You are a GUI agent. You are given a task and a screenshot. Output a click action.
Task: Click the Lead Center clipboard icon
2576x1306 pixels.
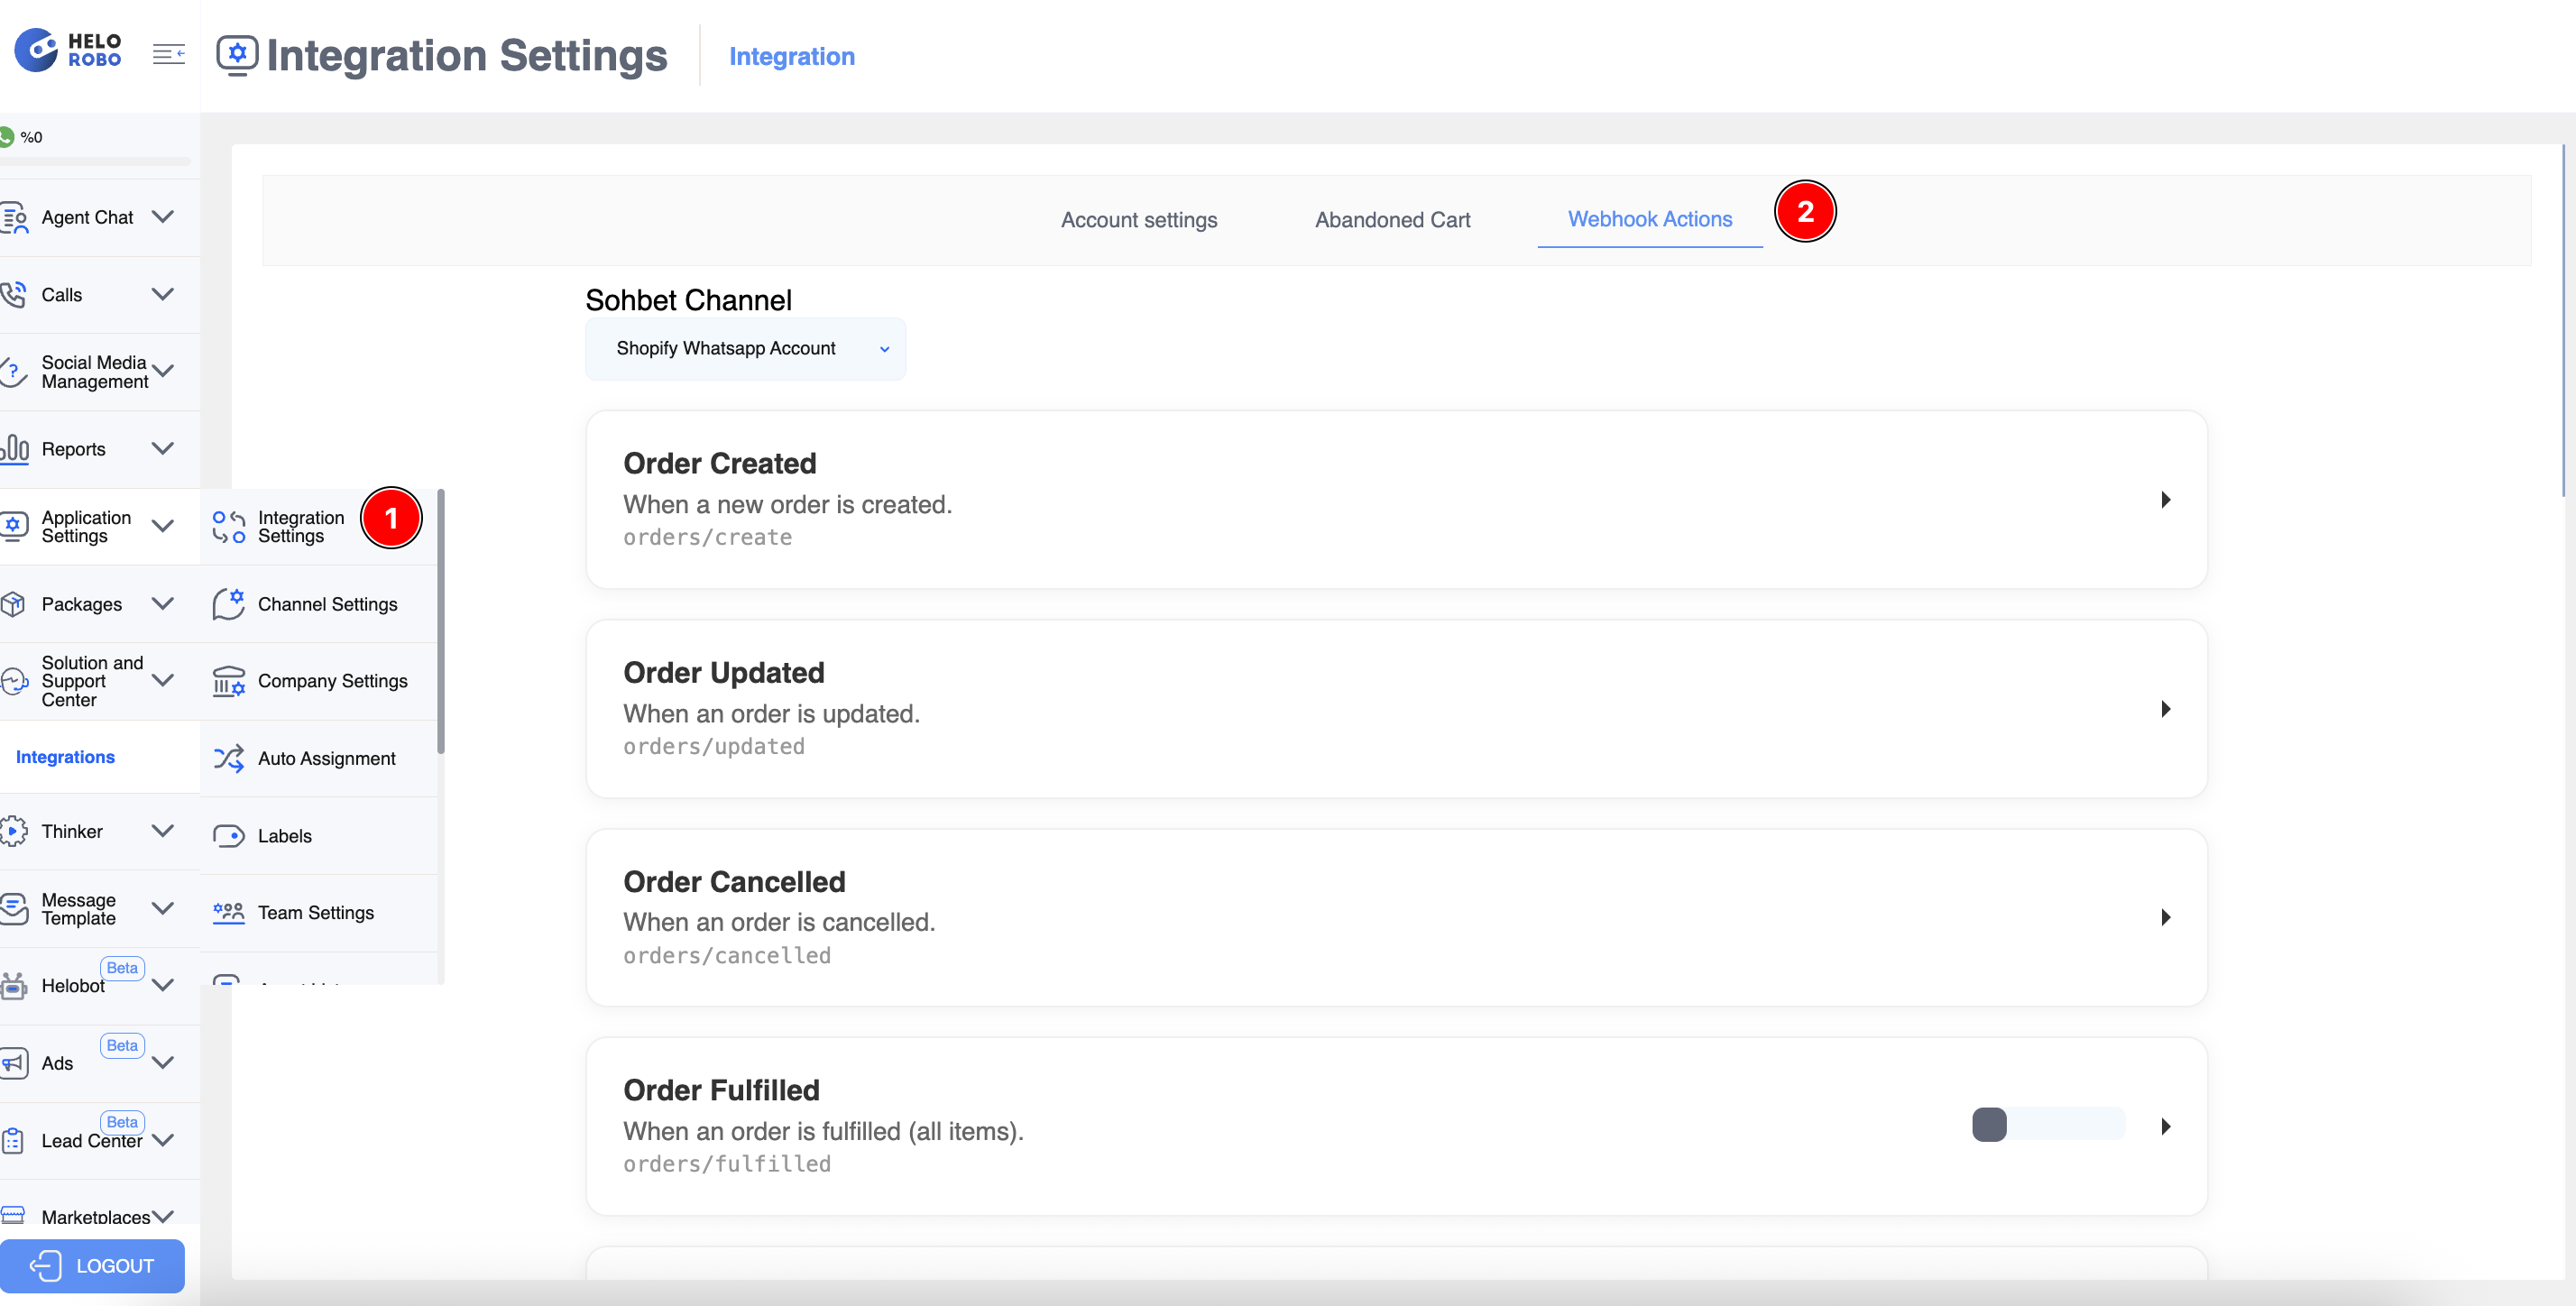(x=13, y=1140)
